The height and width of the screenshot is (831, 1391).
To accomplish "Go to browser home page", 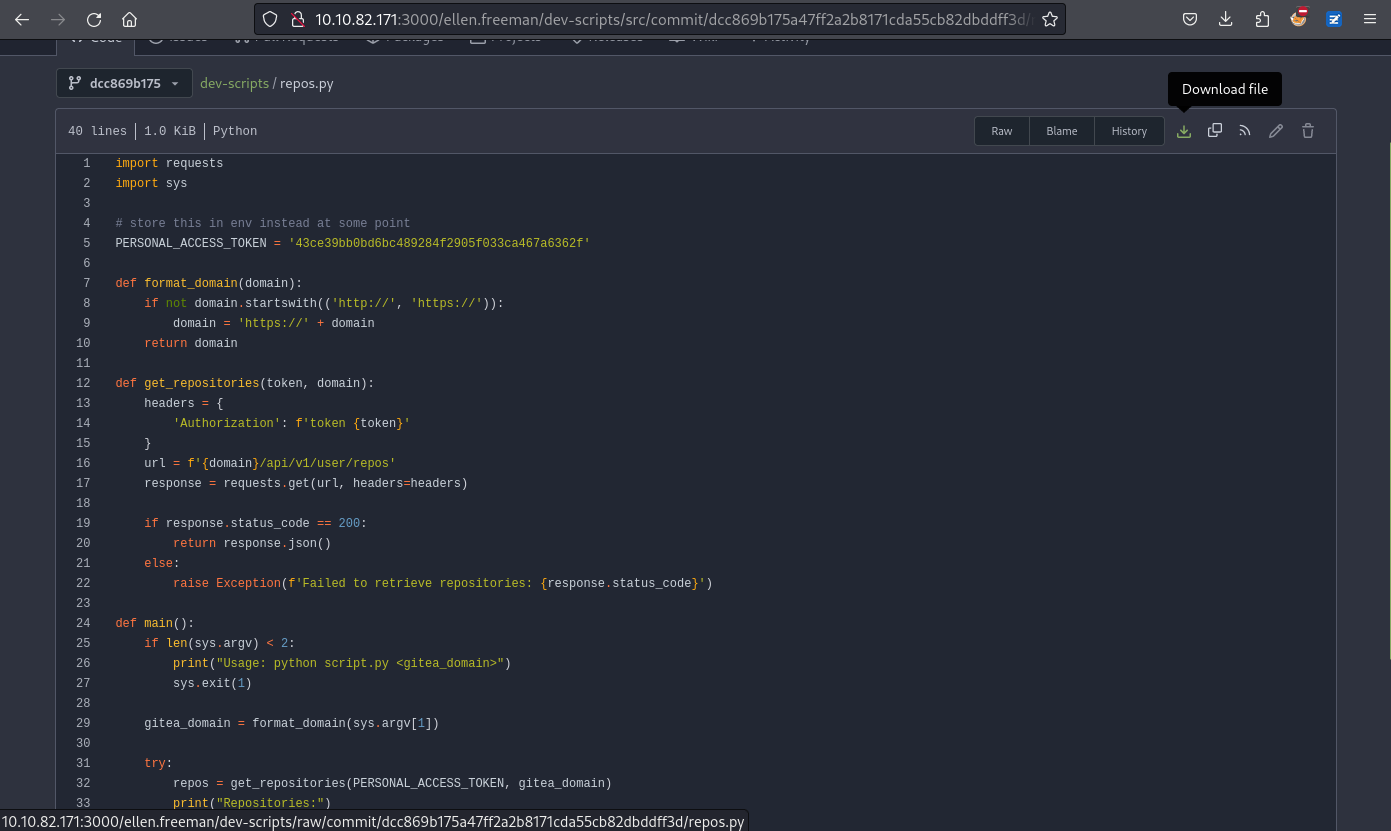I will (x=129, y=19).
